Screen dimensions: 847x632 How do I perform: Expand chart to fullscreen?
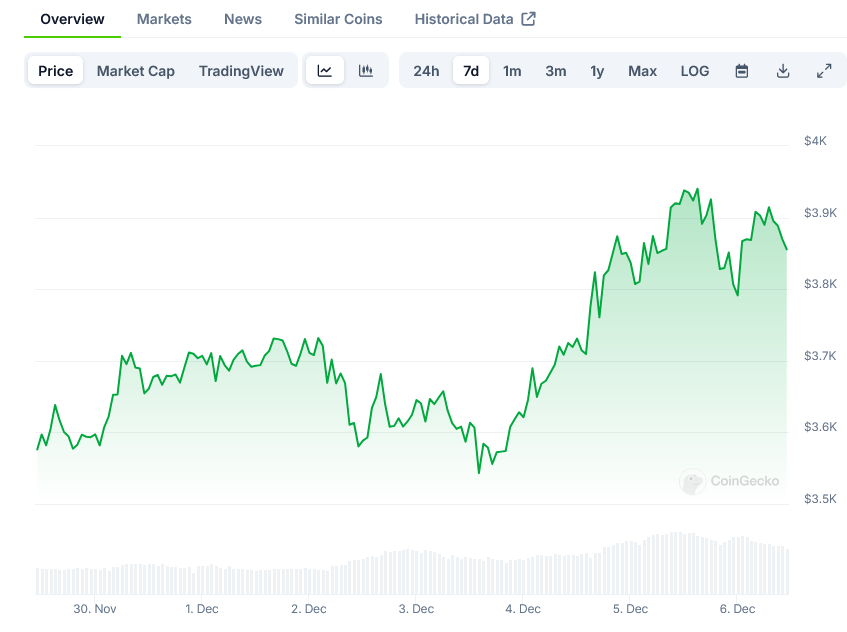pyautogui.click(x=824, y=71)
